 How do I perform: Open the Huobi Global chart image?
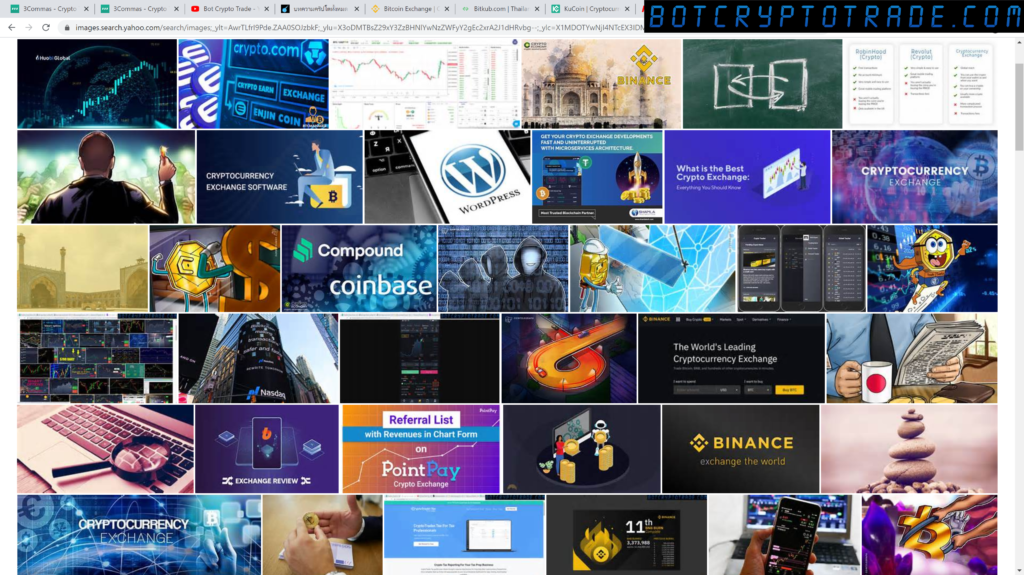pos(97,84)
